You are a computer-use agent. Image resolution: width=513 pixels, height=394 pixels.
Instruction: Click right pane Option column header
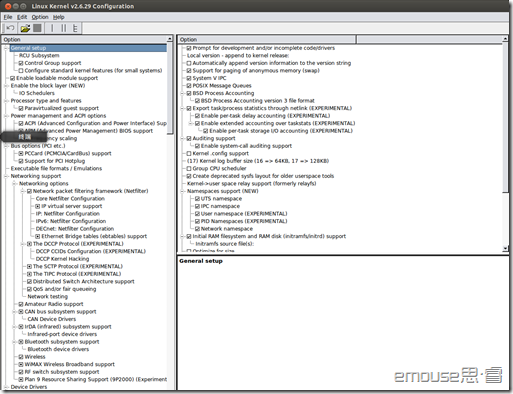pyautogui.click(x=267, y=40)
